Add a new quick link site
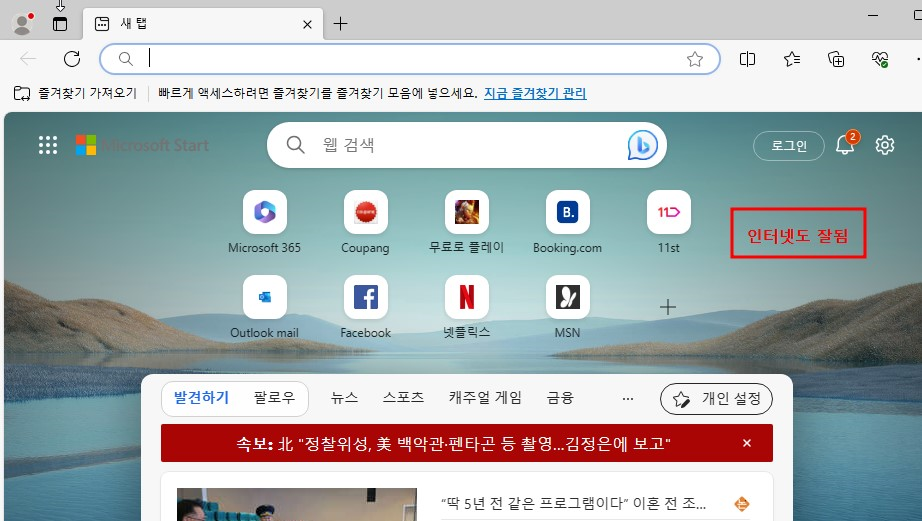 click(667, 307)
